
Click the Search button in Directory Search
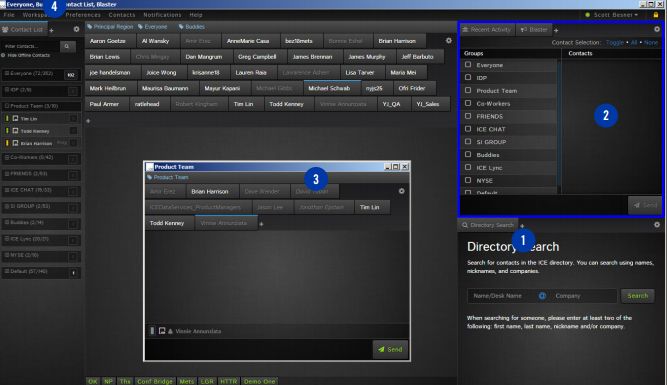(x=637, y=296)
